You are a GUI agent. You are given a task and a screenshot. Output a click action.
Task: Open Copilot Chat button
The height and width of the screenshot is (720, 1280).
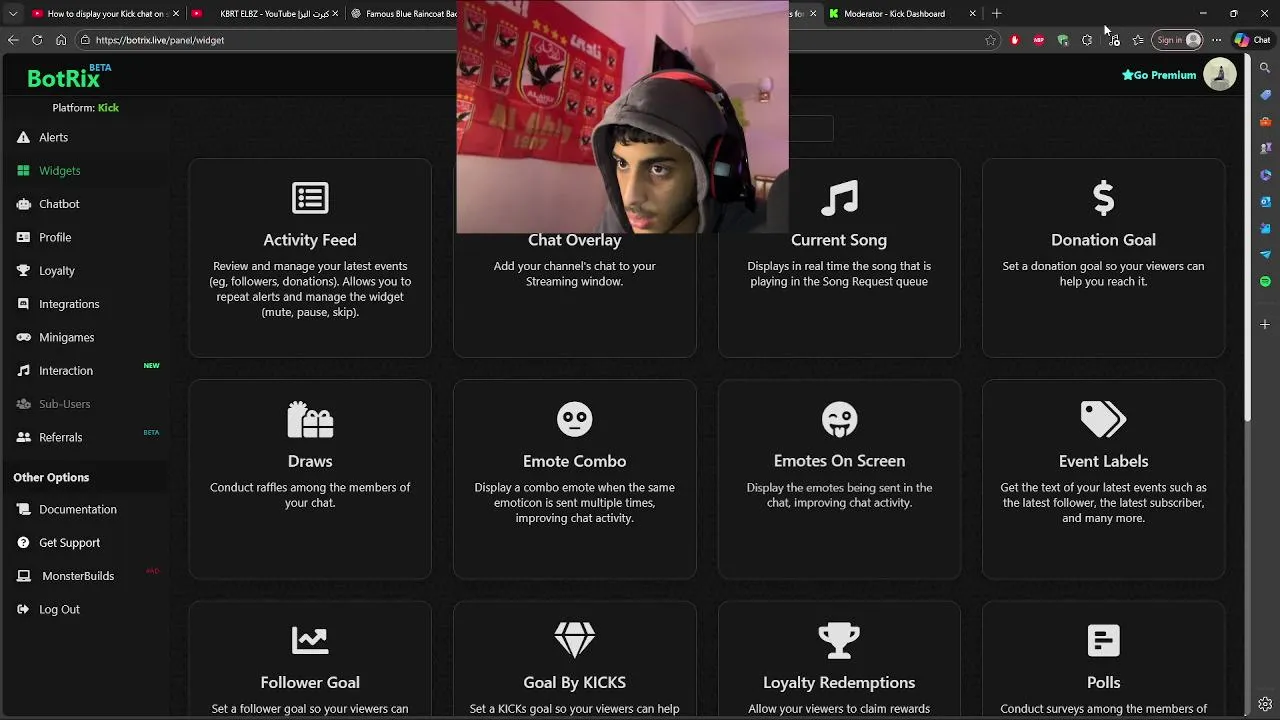(1252, 40)
